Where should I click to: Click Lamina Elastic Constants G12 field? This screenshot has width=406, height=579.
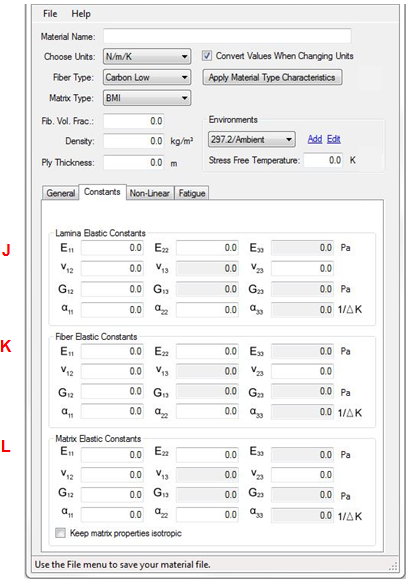coord(112,289)
